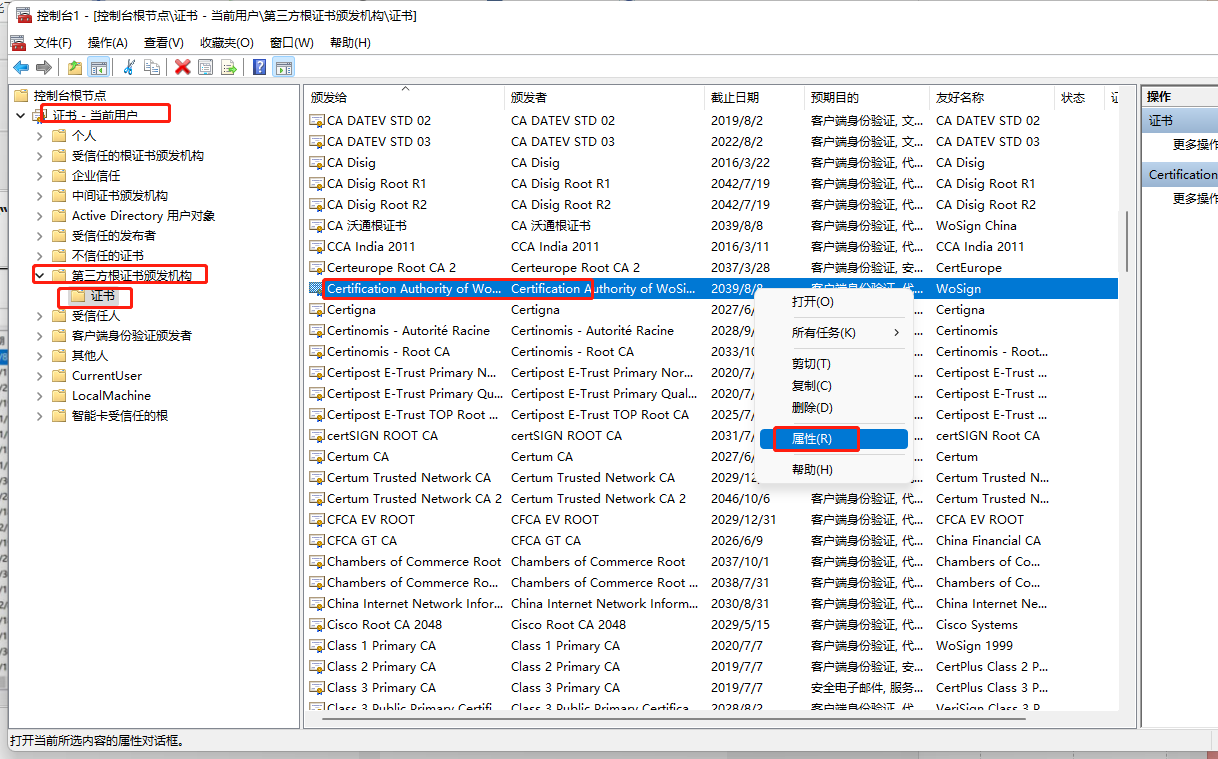Select the Active Directory 用户对象 node
Screen dimensions: 1218x759
click(143, 215)
